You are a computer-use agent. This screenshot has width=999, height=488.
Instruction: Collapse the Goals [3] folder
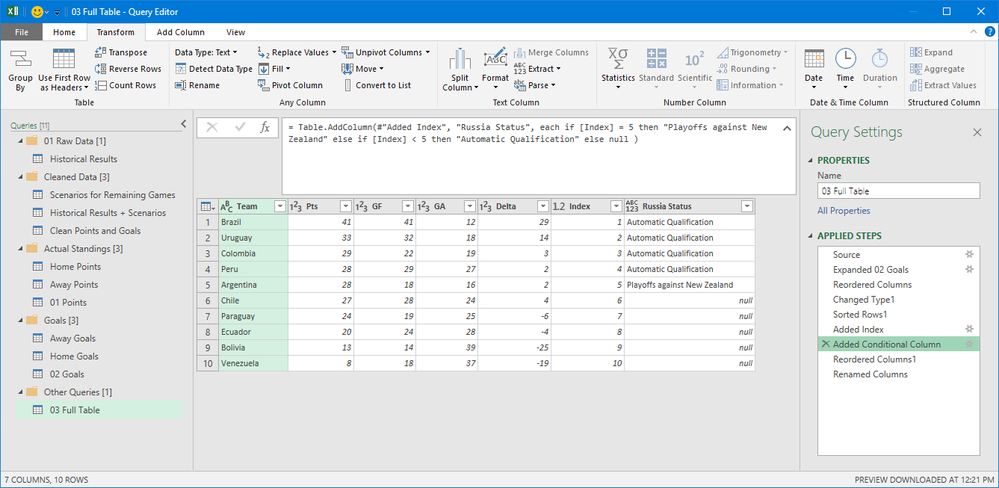(20, 320)
